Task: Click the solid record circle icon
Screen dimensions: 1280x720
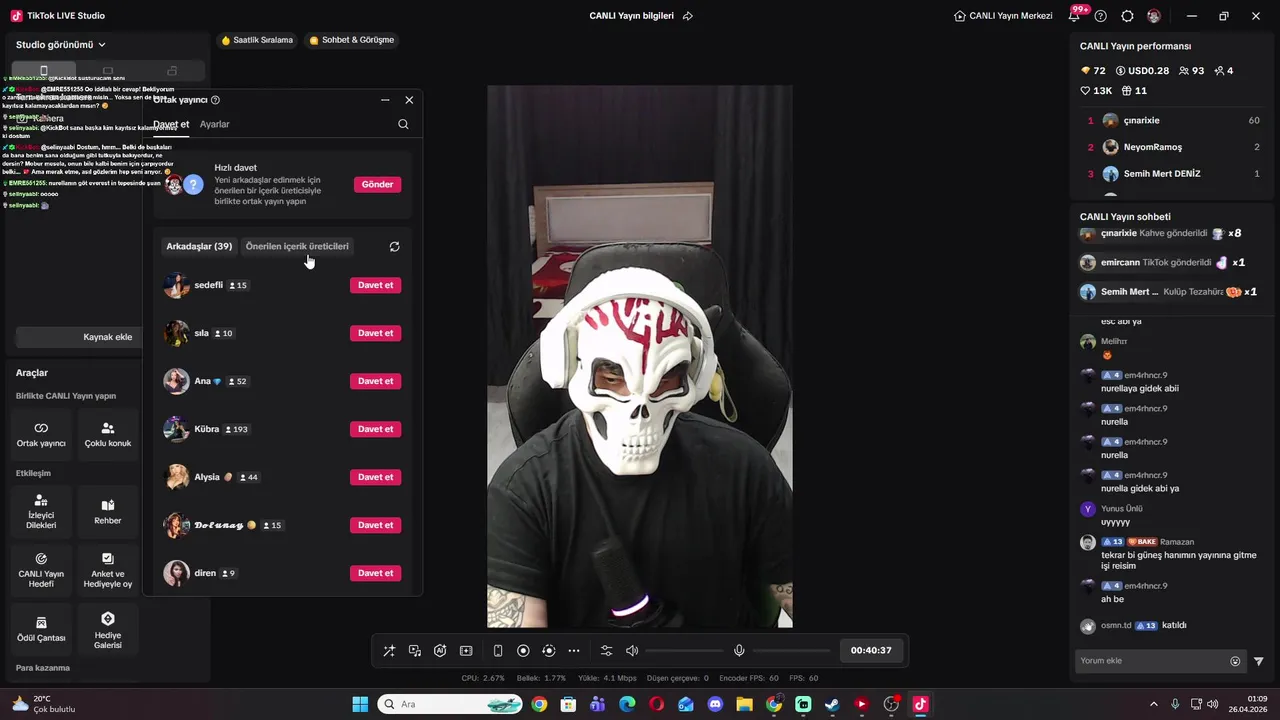Action: [523, 651]
